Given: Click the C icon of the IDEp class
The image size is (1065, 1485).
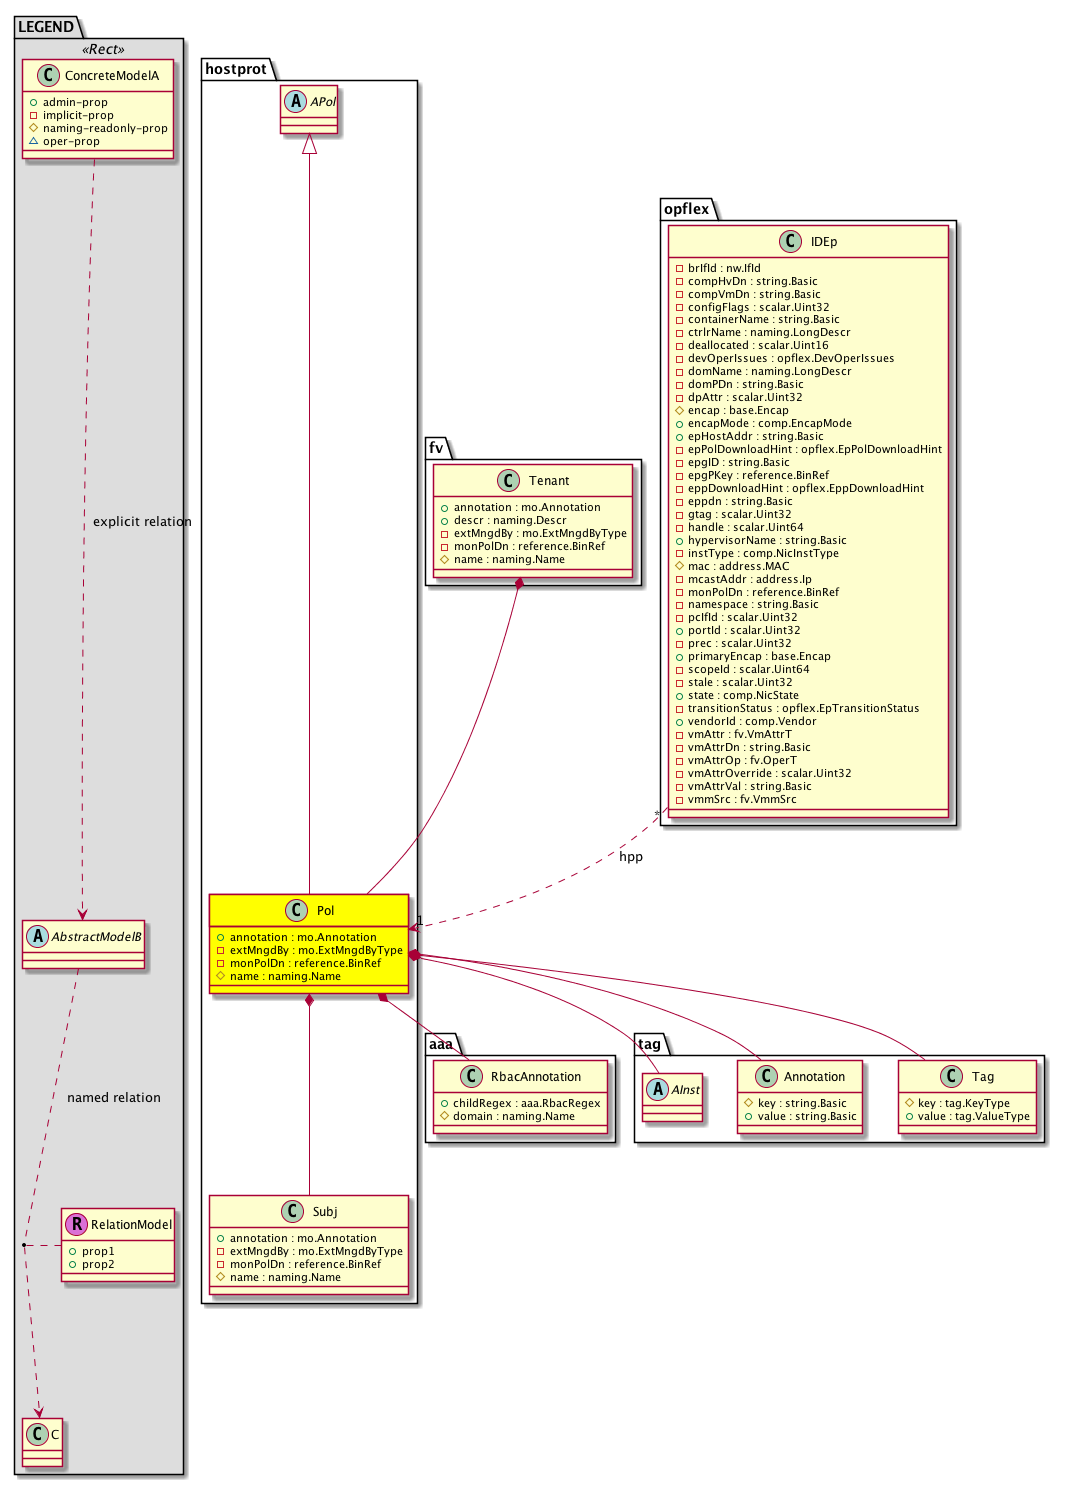Looking at the screenshot, I should click(790, 241).
